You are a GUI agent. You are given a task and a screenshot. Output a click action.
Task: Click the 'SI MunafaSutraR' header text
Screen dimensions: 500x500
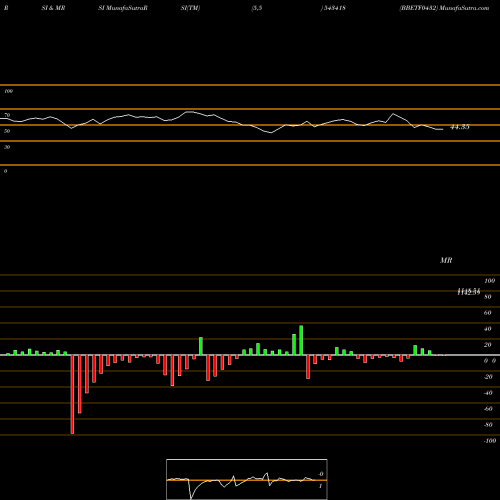click(123, 8)
